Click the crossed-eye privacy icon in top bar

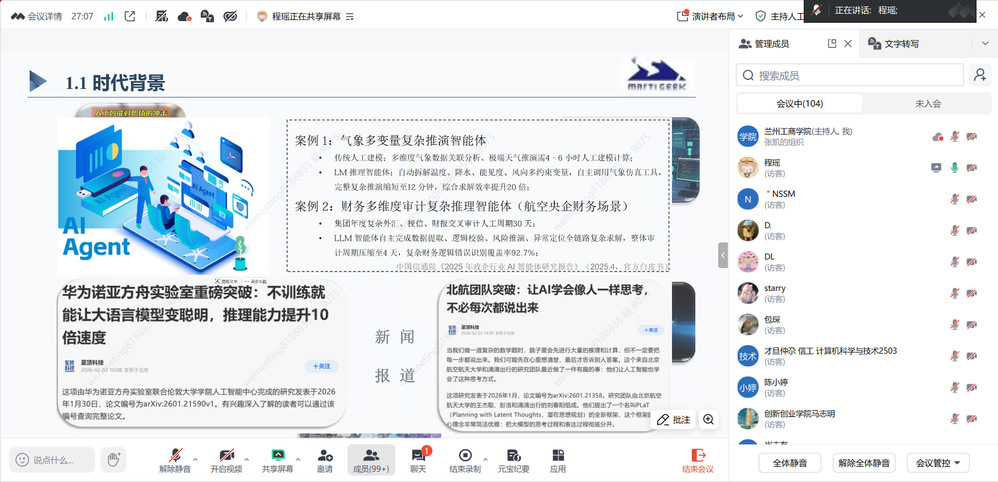pyautogui.click(x=230, y=17)
